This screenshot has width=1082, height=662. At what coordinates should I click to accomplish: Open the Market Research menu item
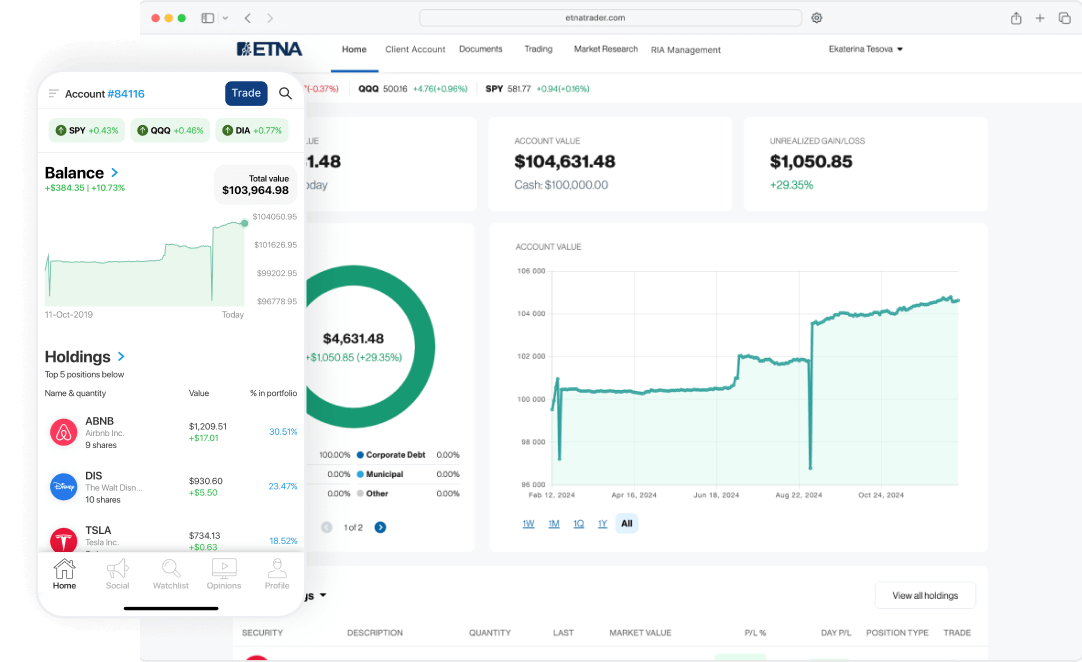[x=606, y=49]
